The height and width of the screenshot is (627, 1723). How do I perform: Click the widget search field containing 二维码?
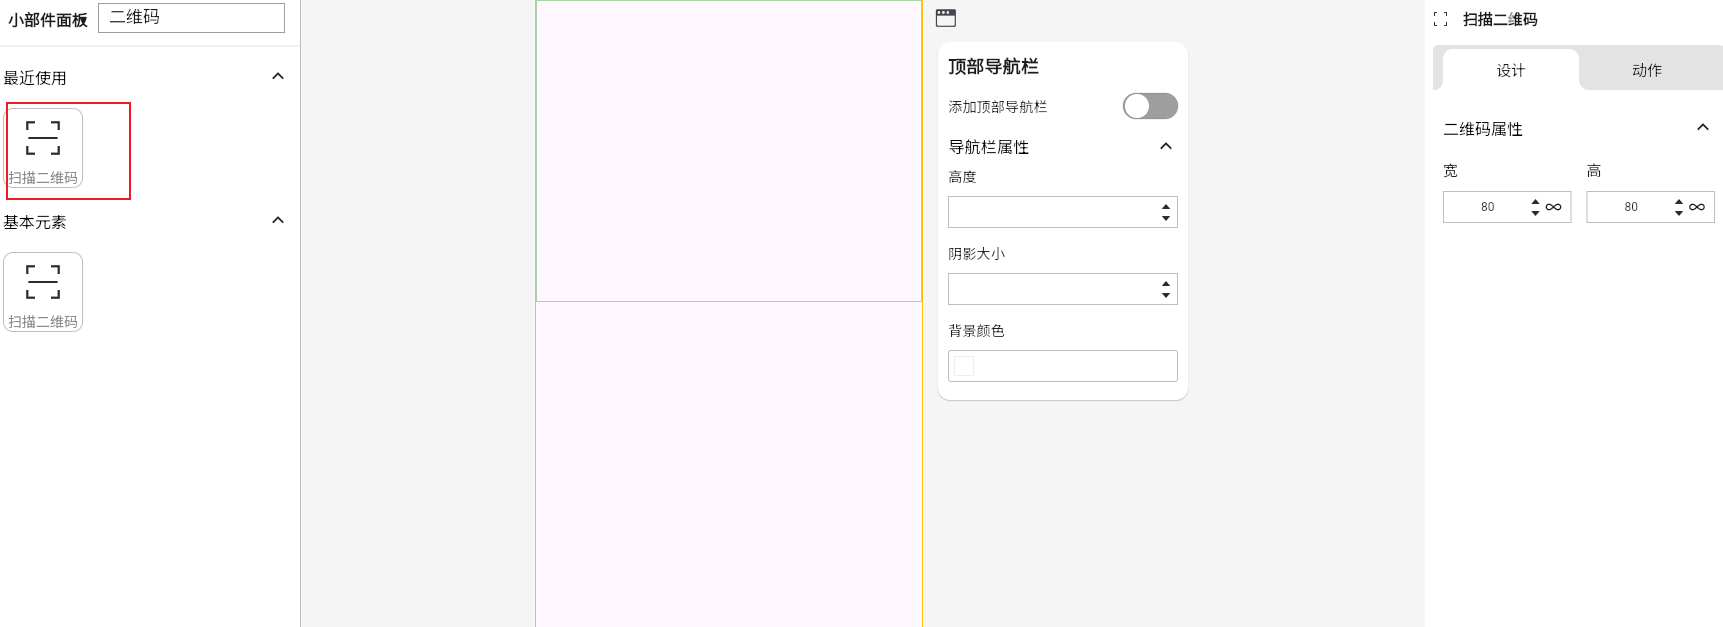tap(191, 18)
